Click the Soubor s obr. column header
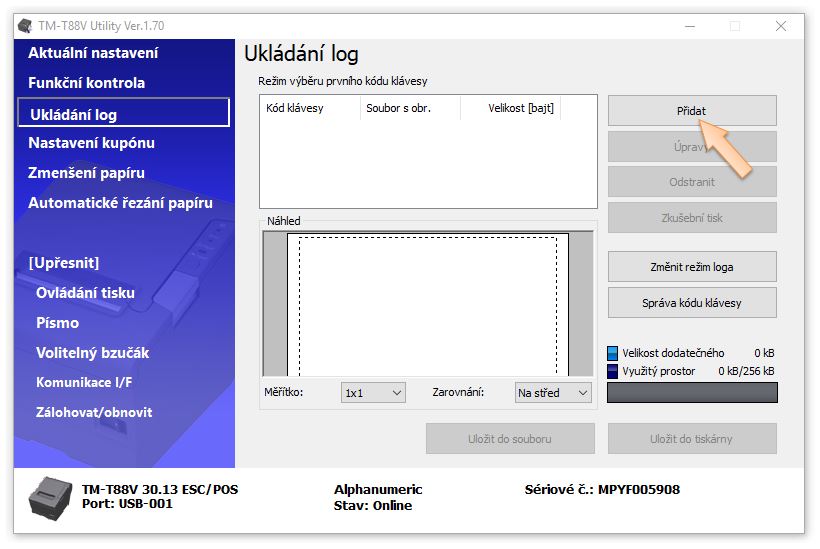This screenshot has width=820, height=549. tap(411, 108)
